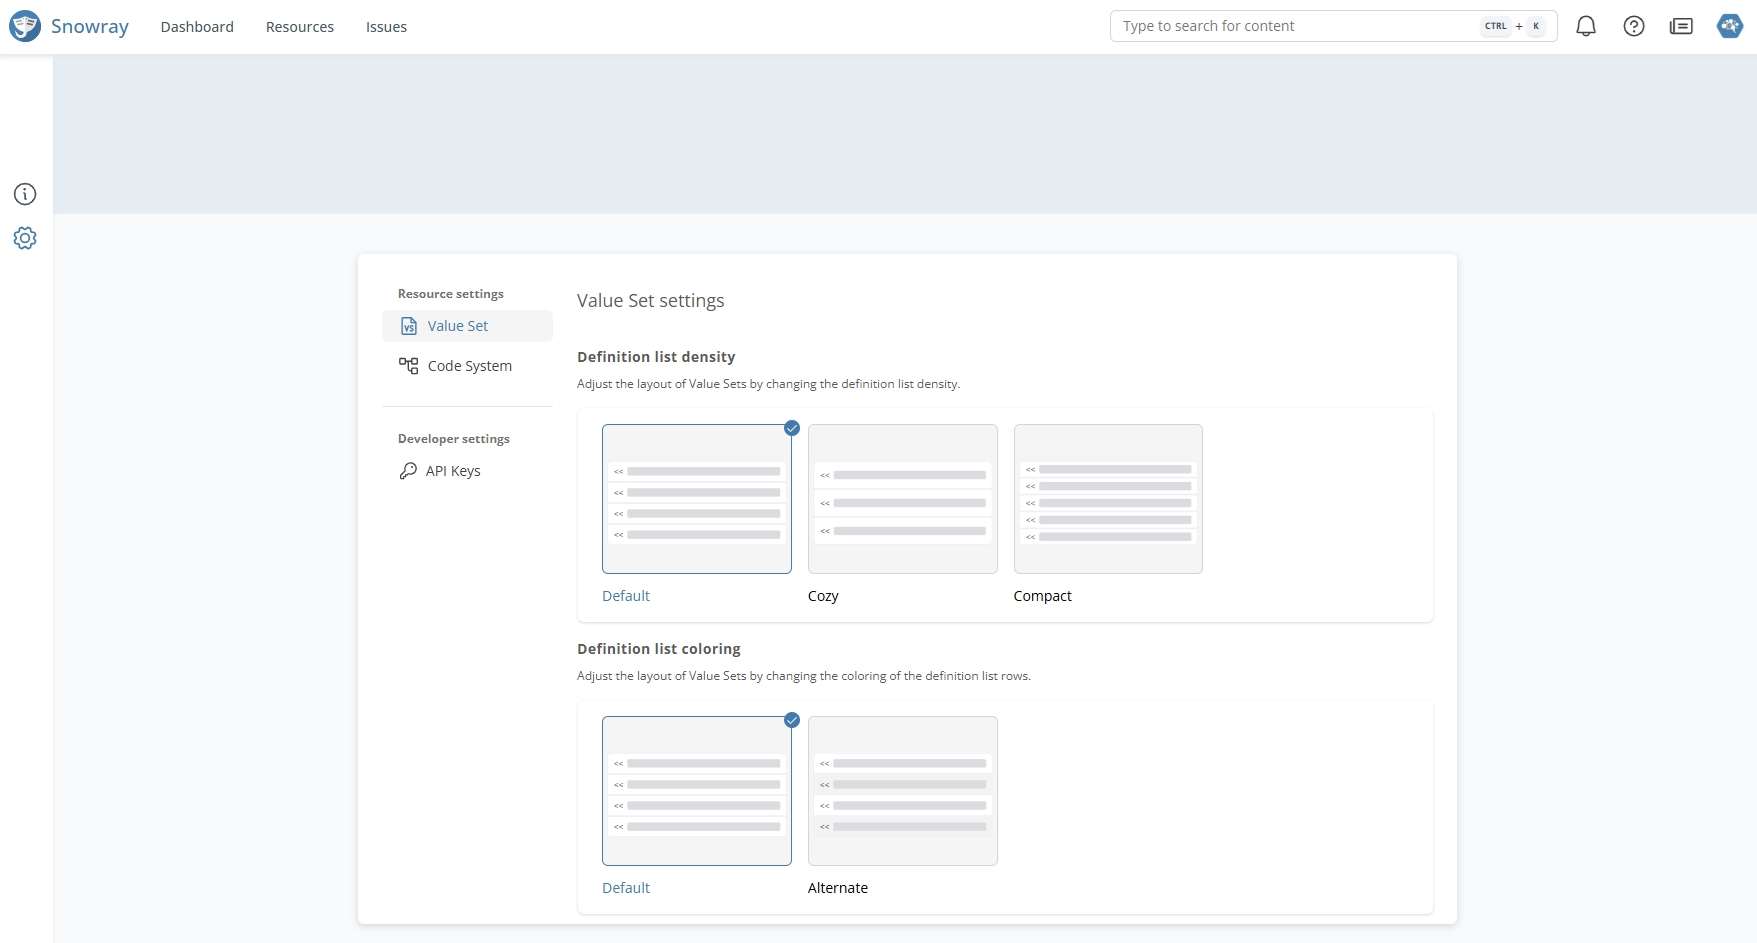Open the user avatar menu

pos(1729,27)
